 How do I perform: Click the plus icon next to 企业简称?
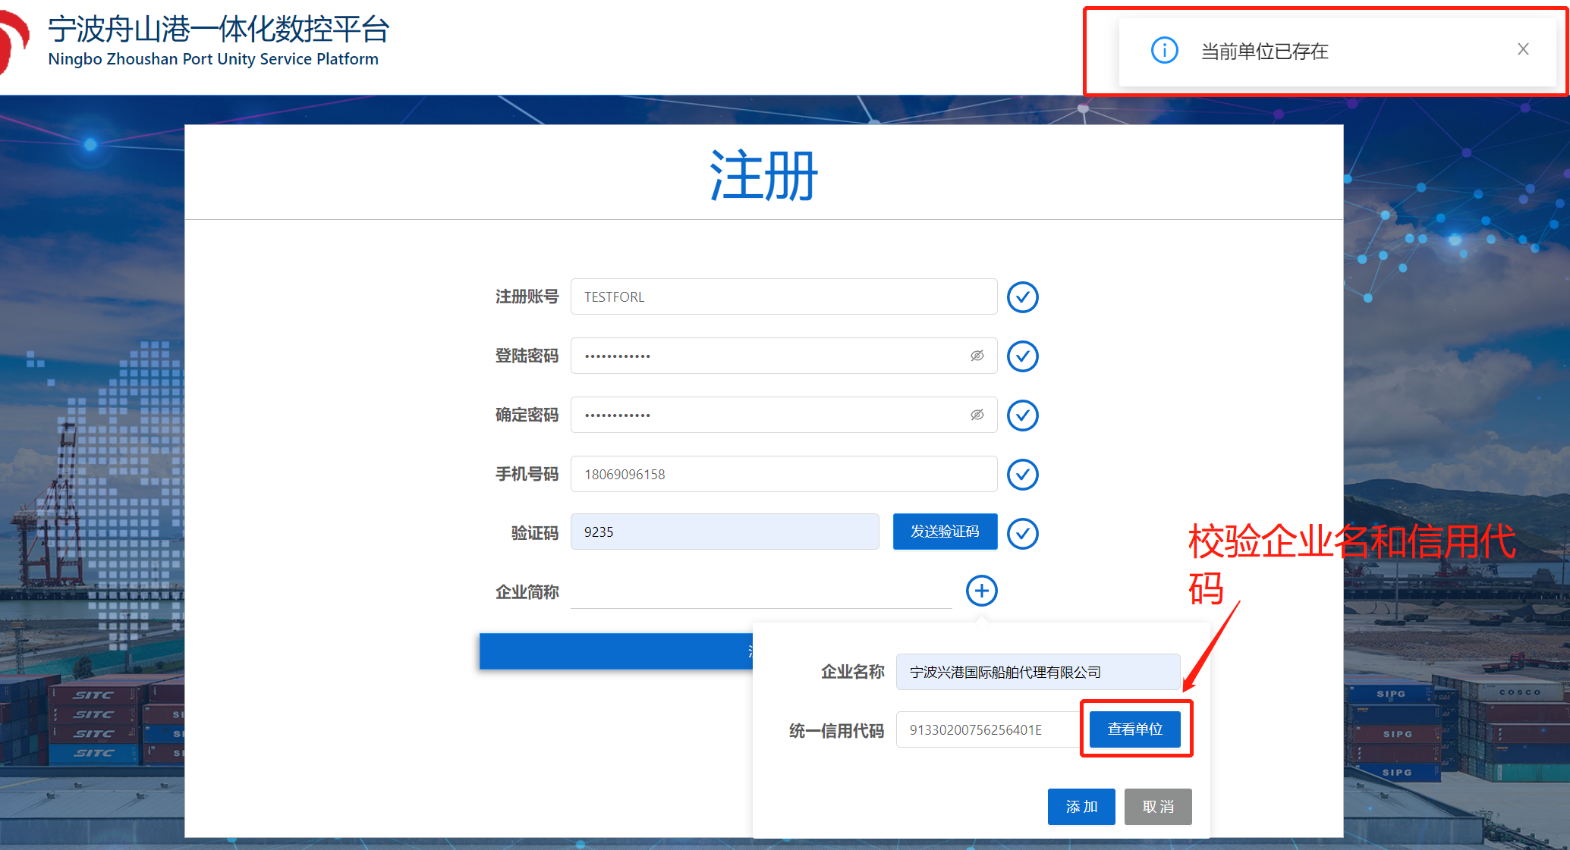coord(981,591)
